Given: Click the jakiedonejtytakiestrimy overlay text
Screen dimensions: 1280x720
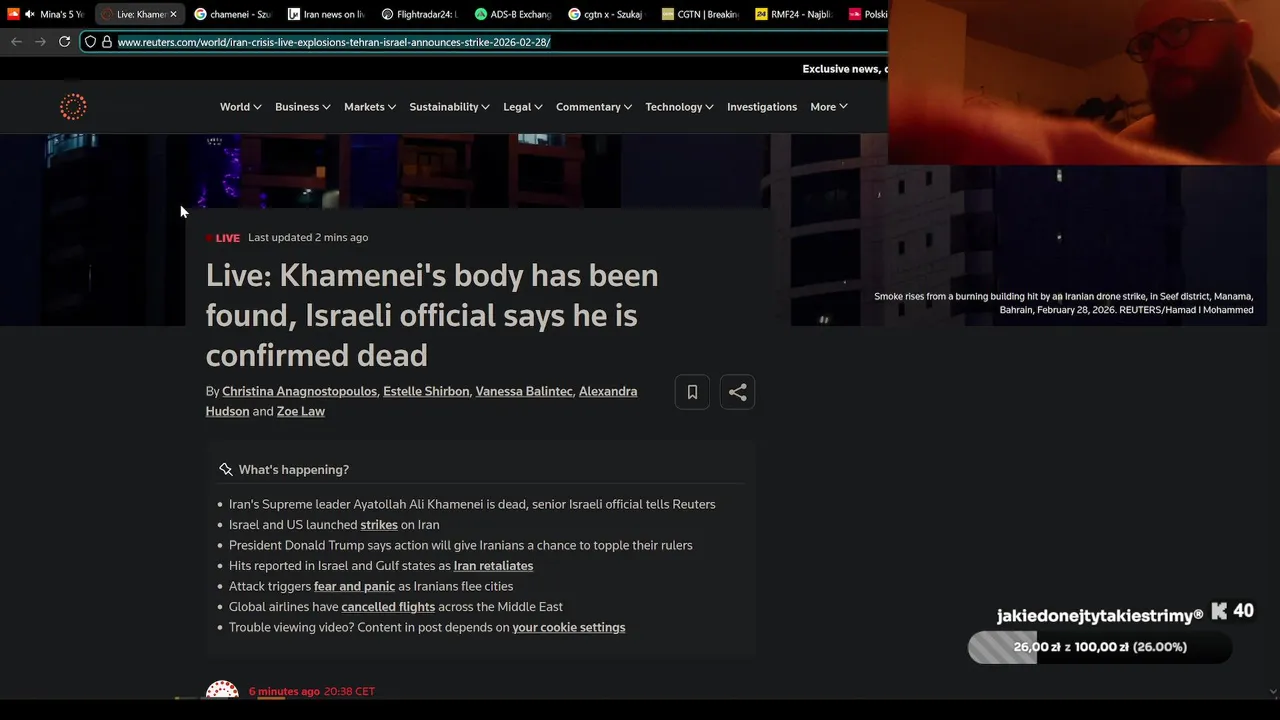Looking at the screenshot, I should pyautogui.click(x=1100, y=616).
